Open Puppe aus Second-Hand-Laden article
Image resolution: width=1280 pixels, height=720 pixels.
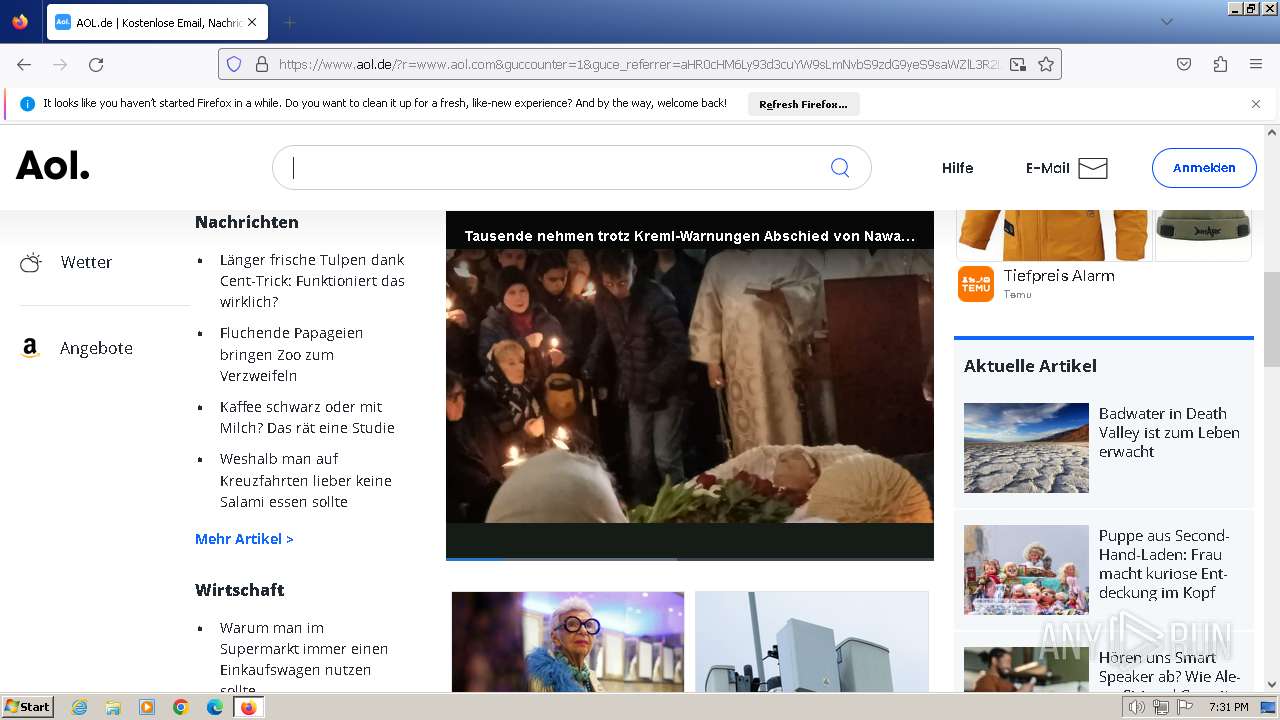coord(1164,564)
